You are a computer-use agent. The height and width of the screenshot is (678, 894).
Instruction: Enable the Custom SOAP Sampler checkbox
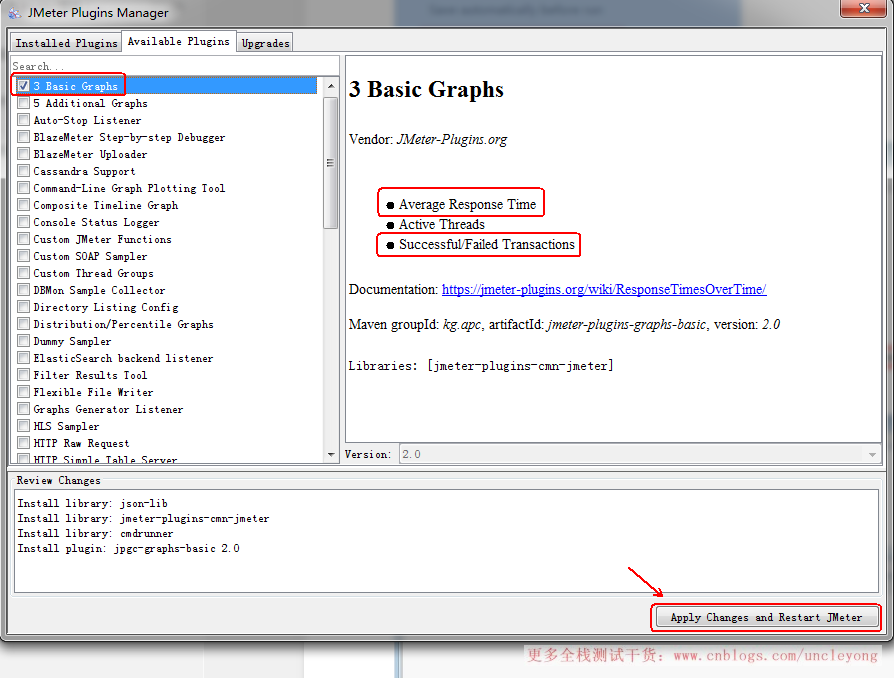tap(23, 256)
